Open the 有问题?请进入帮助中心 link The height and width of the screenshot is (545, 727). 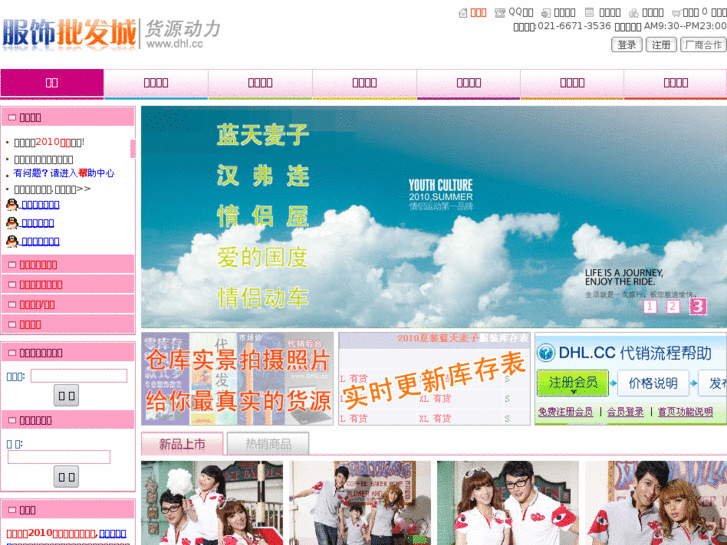tap(64, 173)
